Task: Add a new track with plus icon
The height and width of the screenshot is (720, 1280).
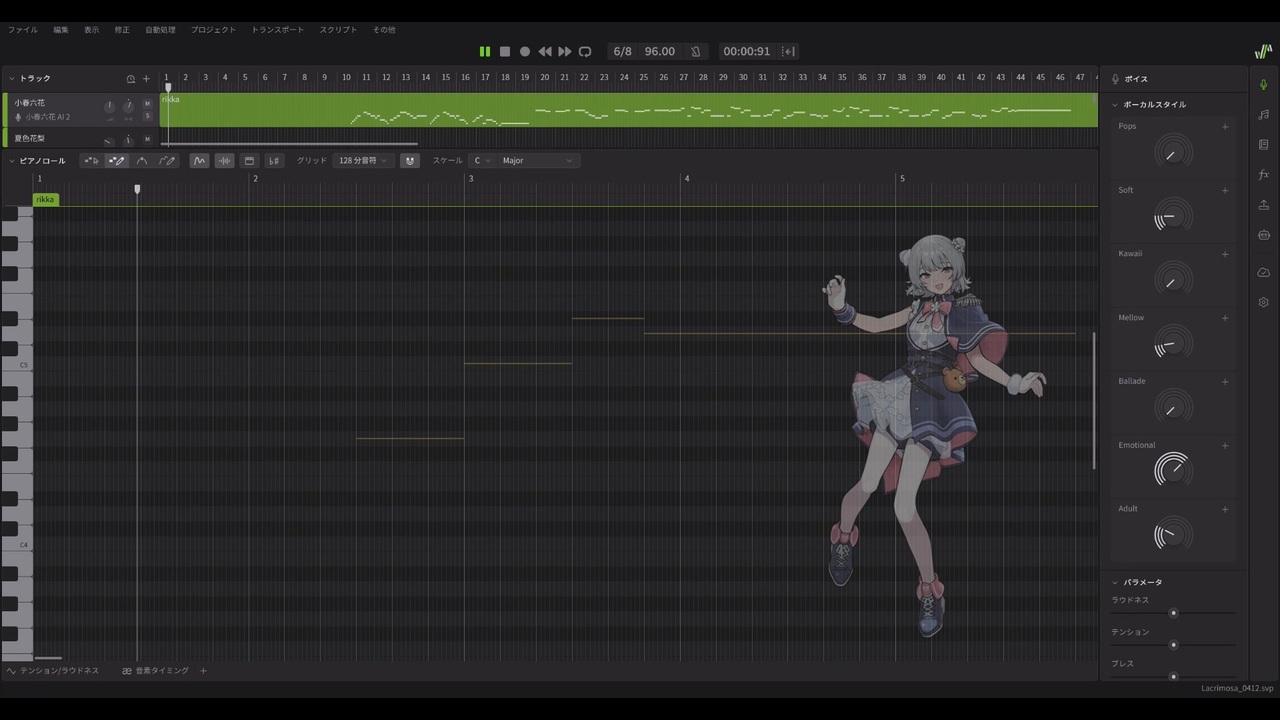Action: click(x=146, y=79)
